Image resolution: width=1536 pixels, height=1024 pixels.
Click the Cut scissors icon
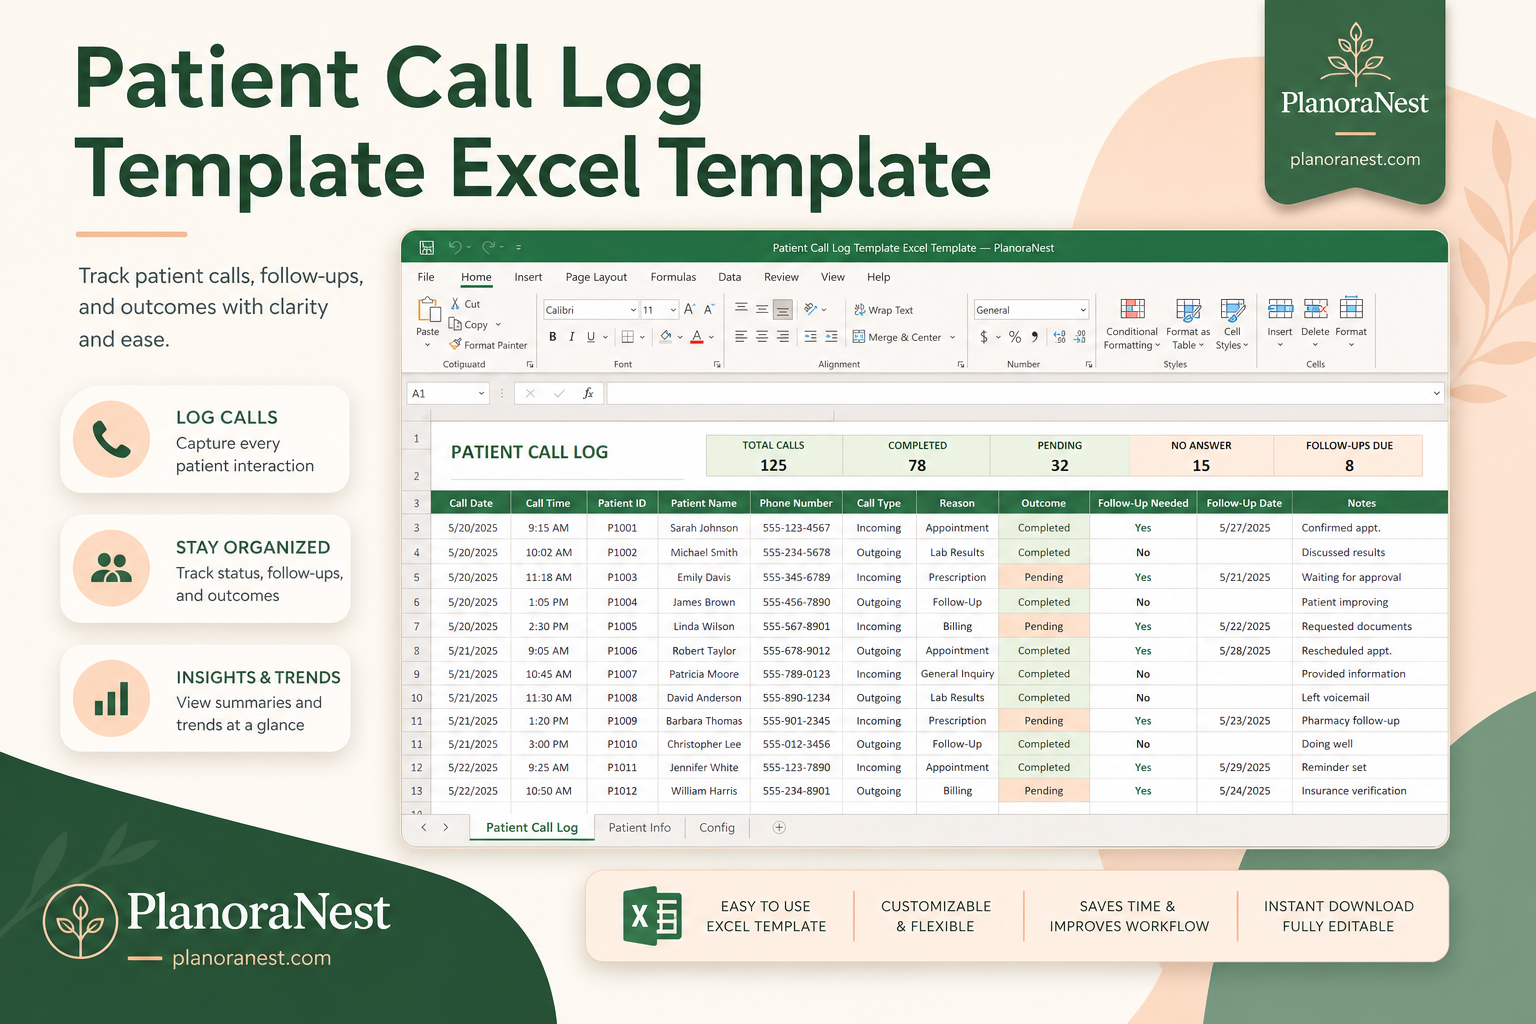[x=455, y=303]
